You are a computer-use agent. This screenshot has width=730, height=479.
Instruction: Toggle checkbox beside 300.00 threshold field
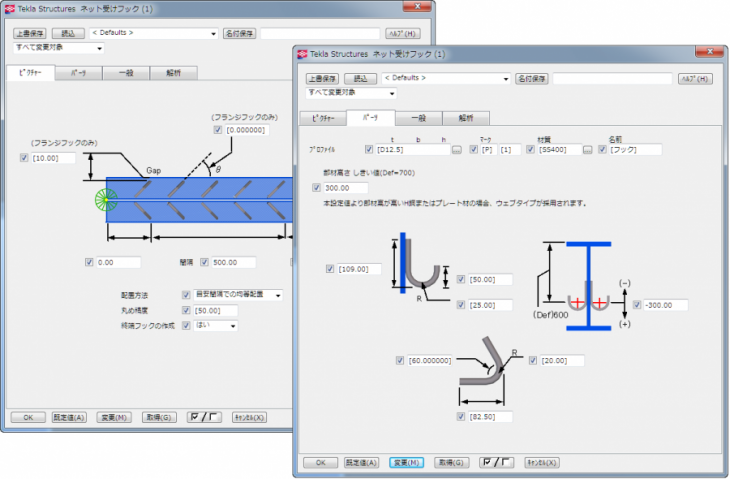tap(316, 188)
